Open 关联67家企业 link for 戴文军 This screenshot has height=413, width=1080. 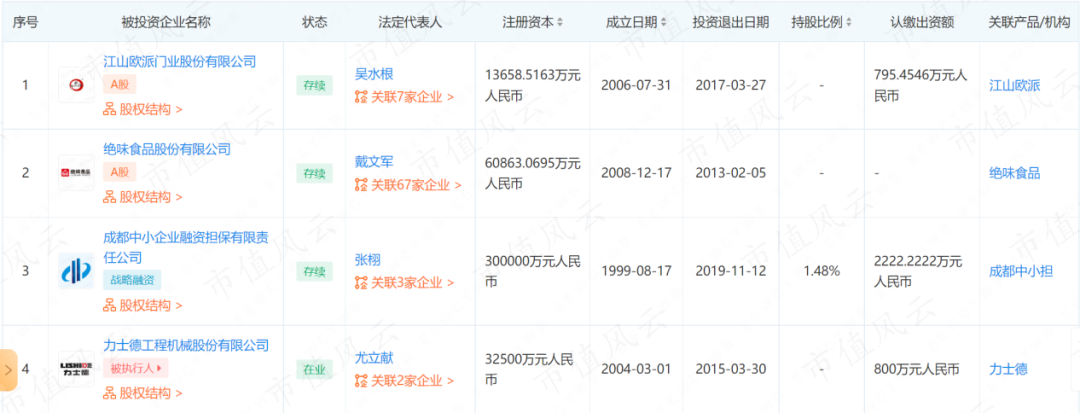[x=408, y=184]
